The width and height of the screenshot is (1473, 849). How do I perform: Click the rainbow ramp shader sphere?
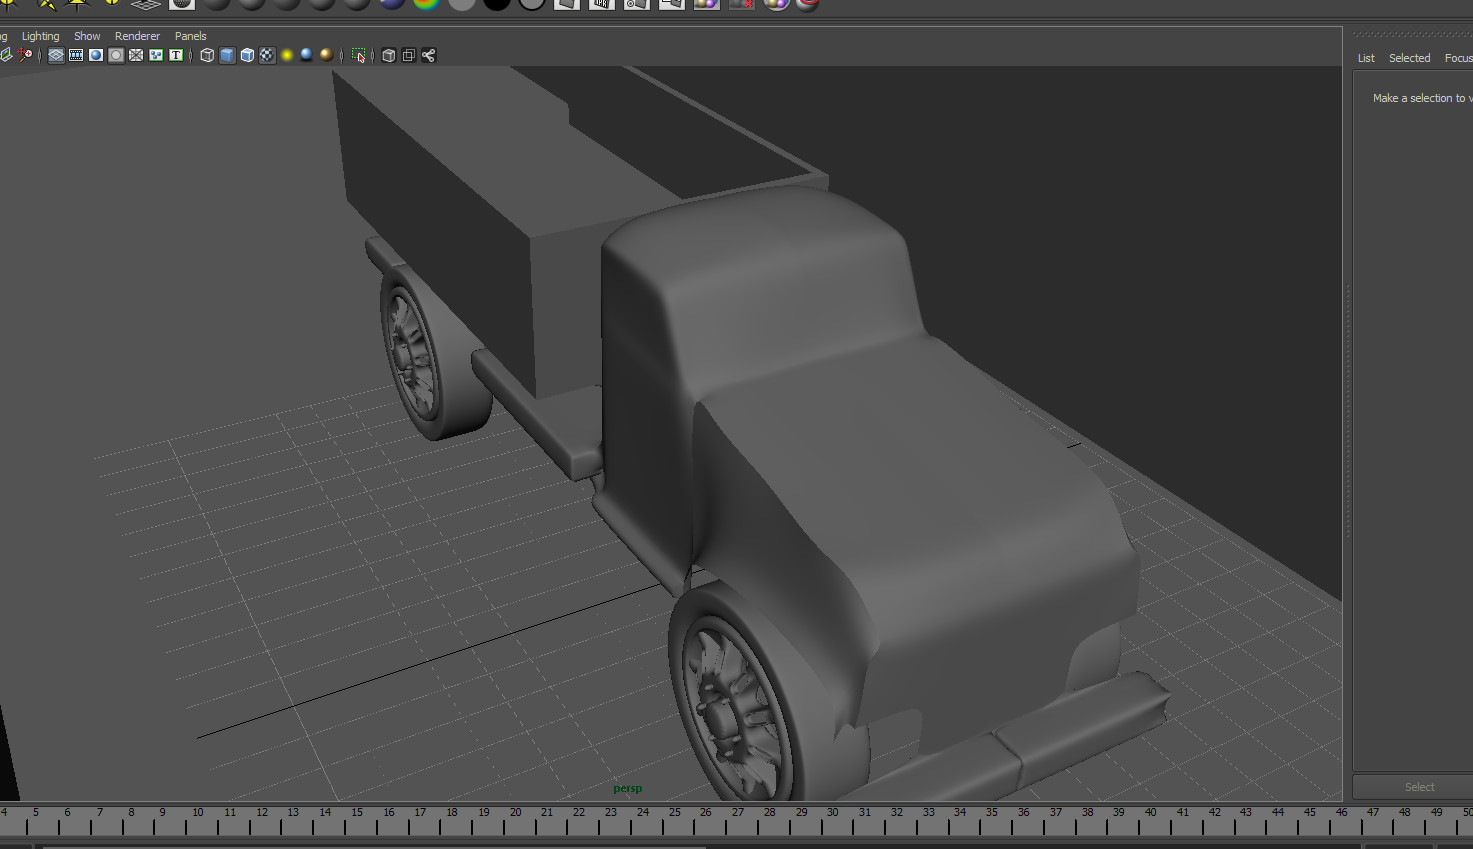pos(427,4)
